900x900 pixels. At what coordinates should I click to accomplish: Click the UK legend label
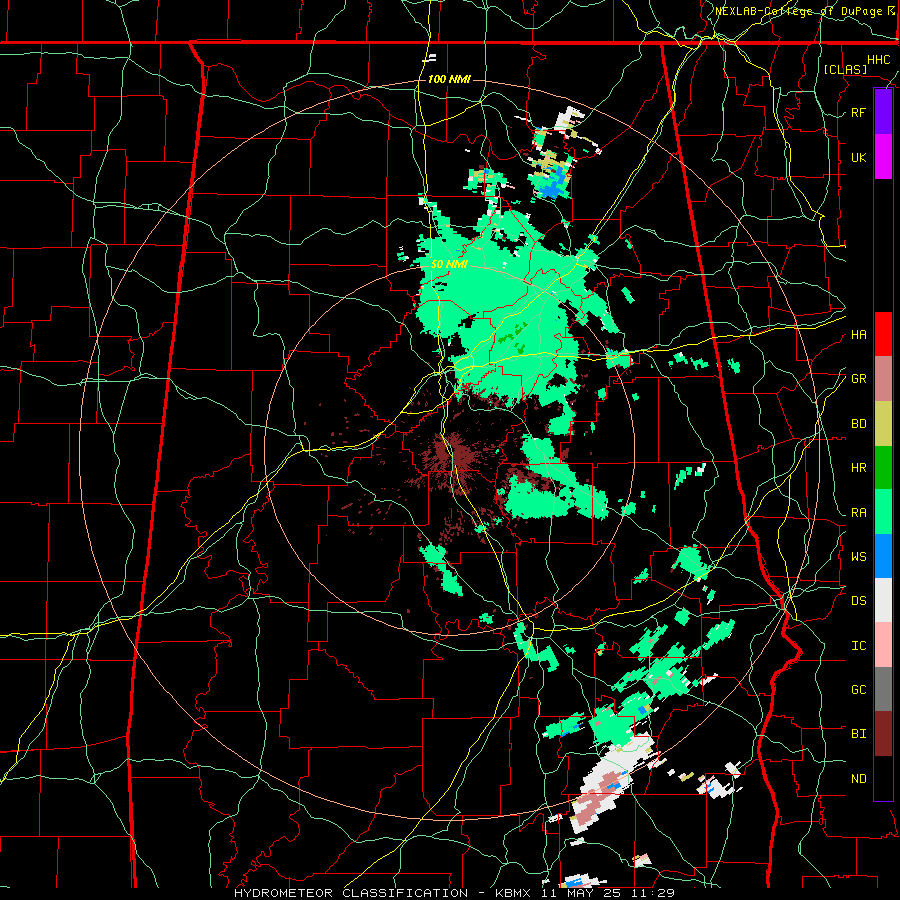858,157
